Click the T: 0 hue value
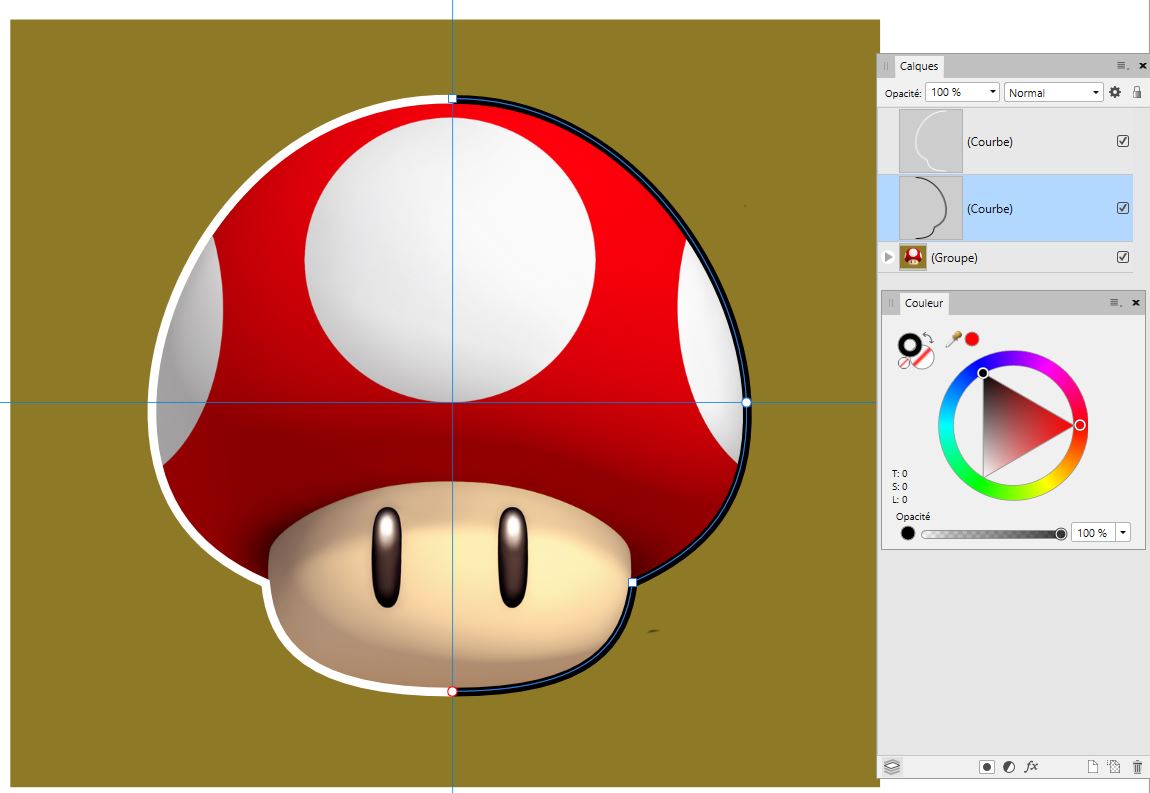Viewport: 1150px width, 793px height. pos(899,474)
